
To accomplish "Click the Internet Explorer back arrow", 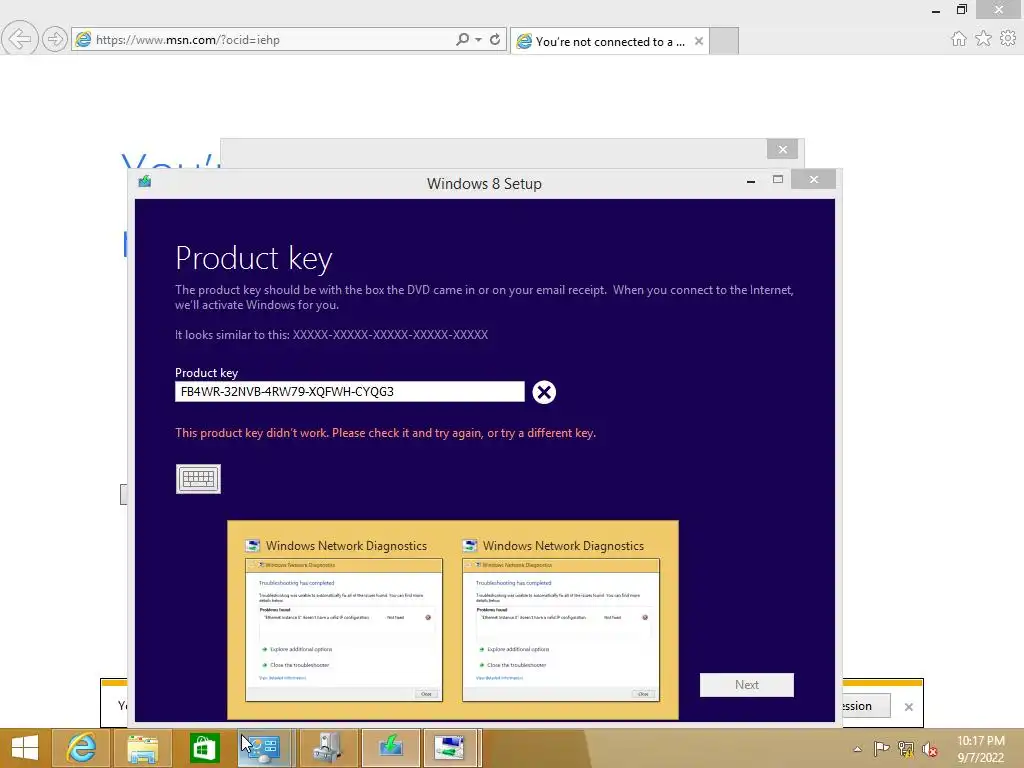I will (20, 39).
